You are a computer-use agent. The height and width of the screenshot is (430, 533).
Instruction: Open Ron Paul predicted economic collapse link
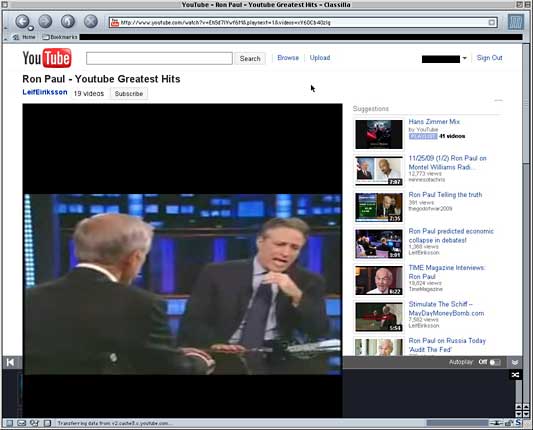click(x=451, y=236)
